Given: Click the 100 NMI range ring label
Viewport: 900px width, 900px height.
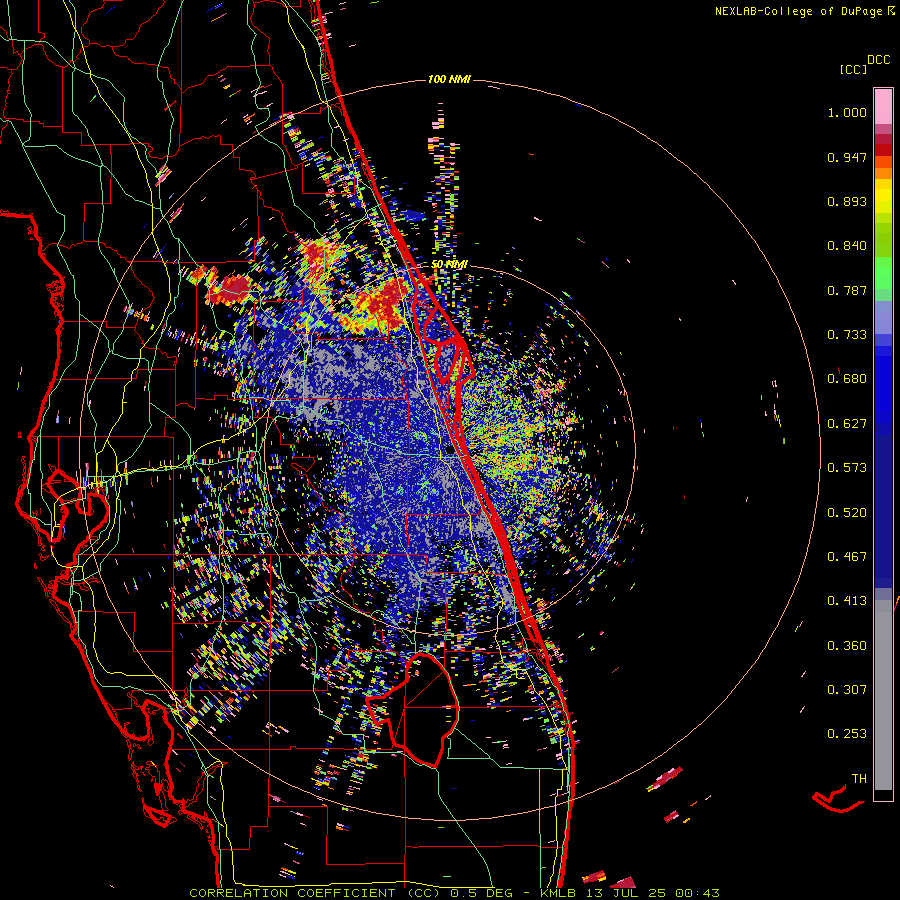Looking at the screenshot, I should [x=449, y=79].
